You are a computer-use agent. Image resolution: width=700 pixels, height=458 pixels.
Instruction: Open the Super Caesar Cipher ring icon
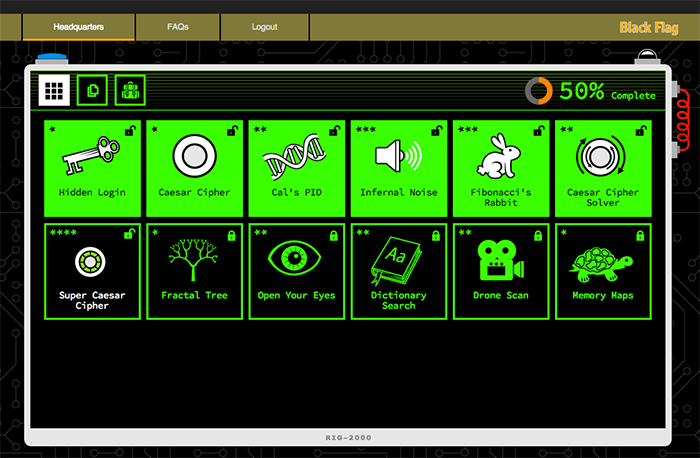90,262
